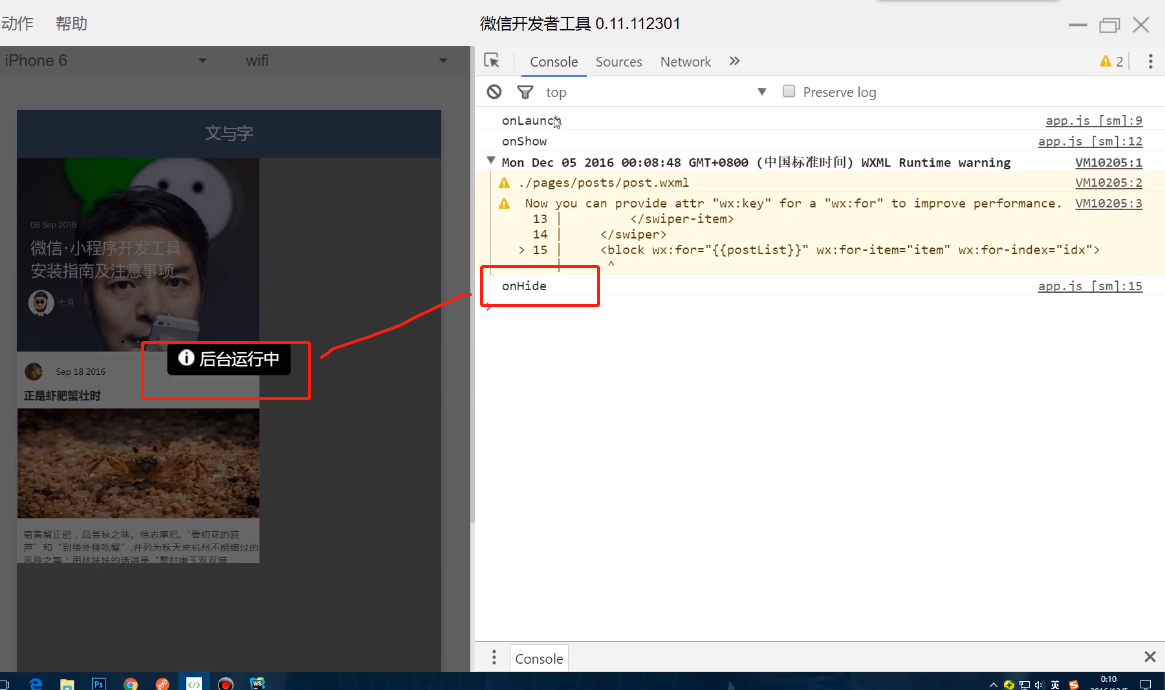
Task: Open the app.js [sm]:15 source link
Action: (x=1090, y=286)
